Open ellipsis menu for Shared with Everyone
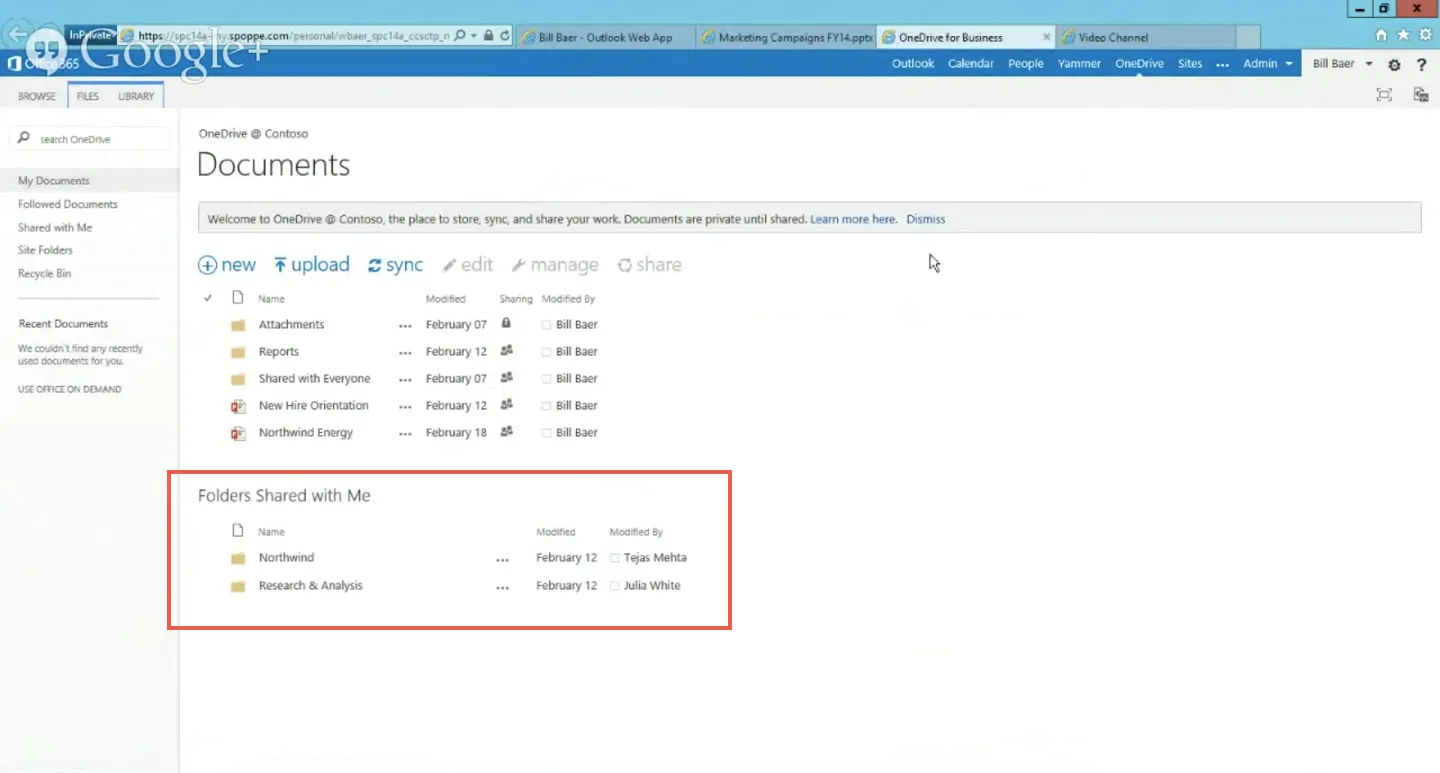Image resolution: width=1440 pixels, height=773 pixels. (x=405, y=380)
